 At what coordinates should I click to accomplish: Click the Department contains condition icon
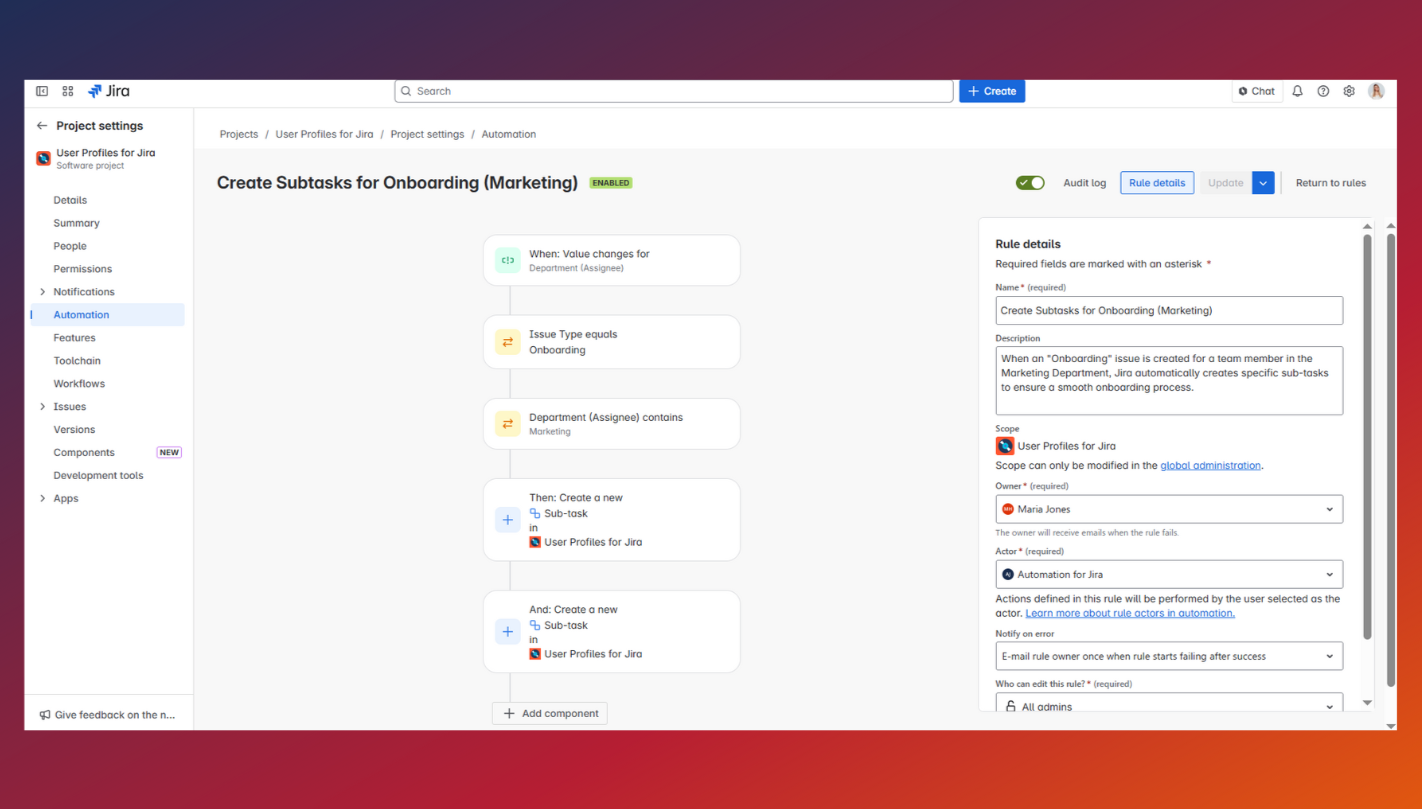[507, 424]
